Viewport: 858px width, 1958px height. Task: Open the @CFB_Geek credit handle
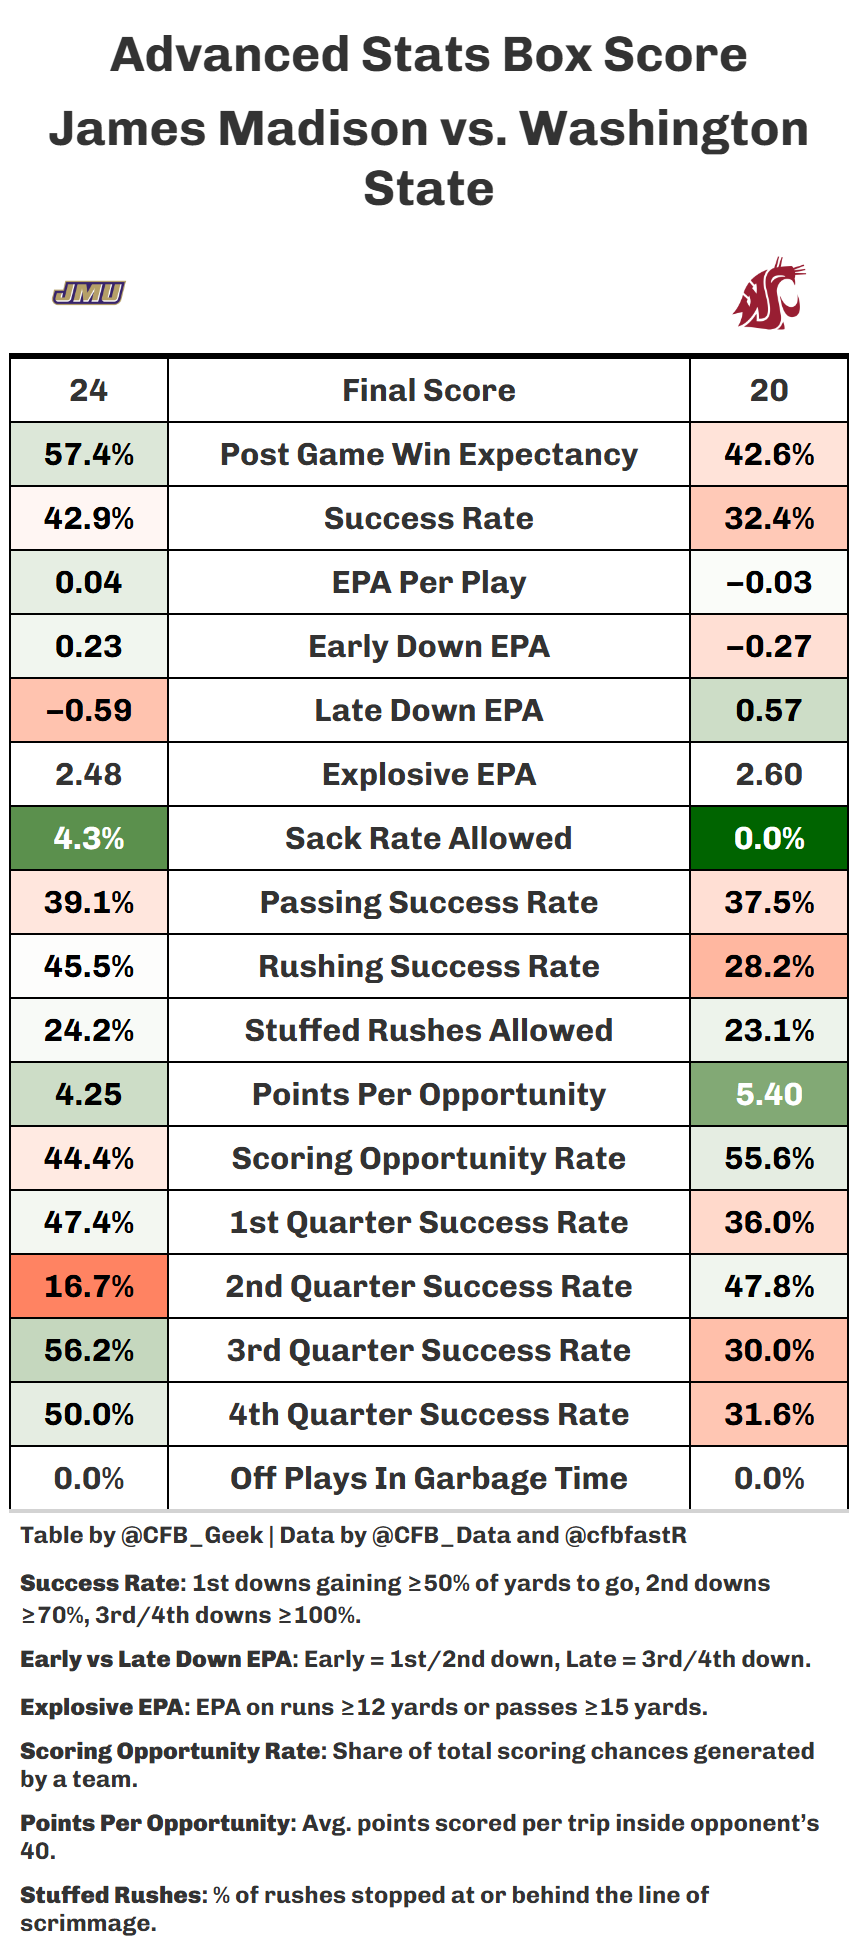192,1535
